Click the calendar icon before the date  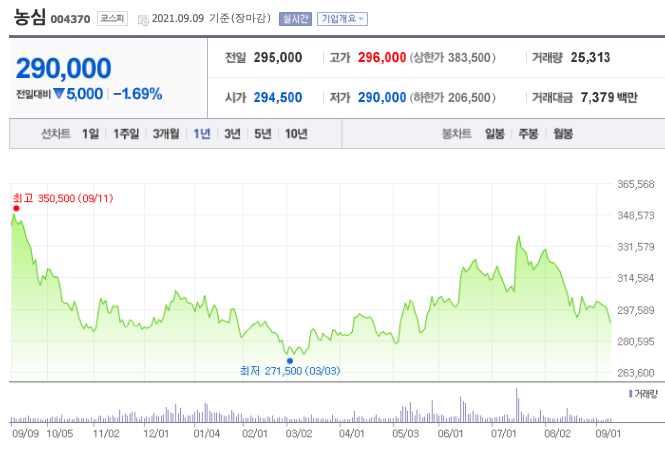[143, 20]
